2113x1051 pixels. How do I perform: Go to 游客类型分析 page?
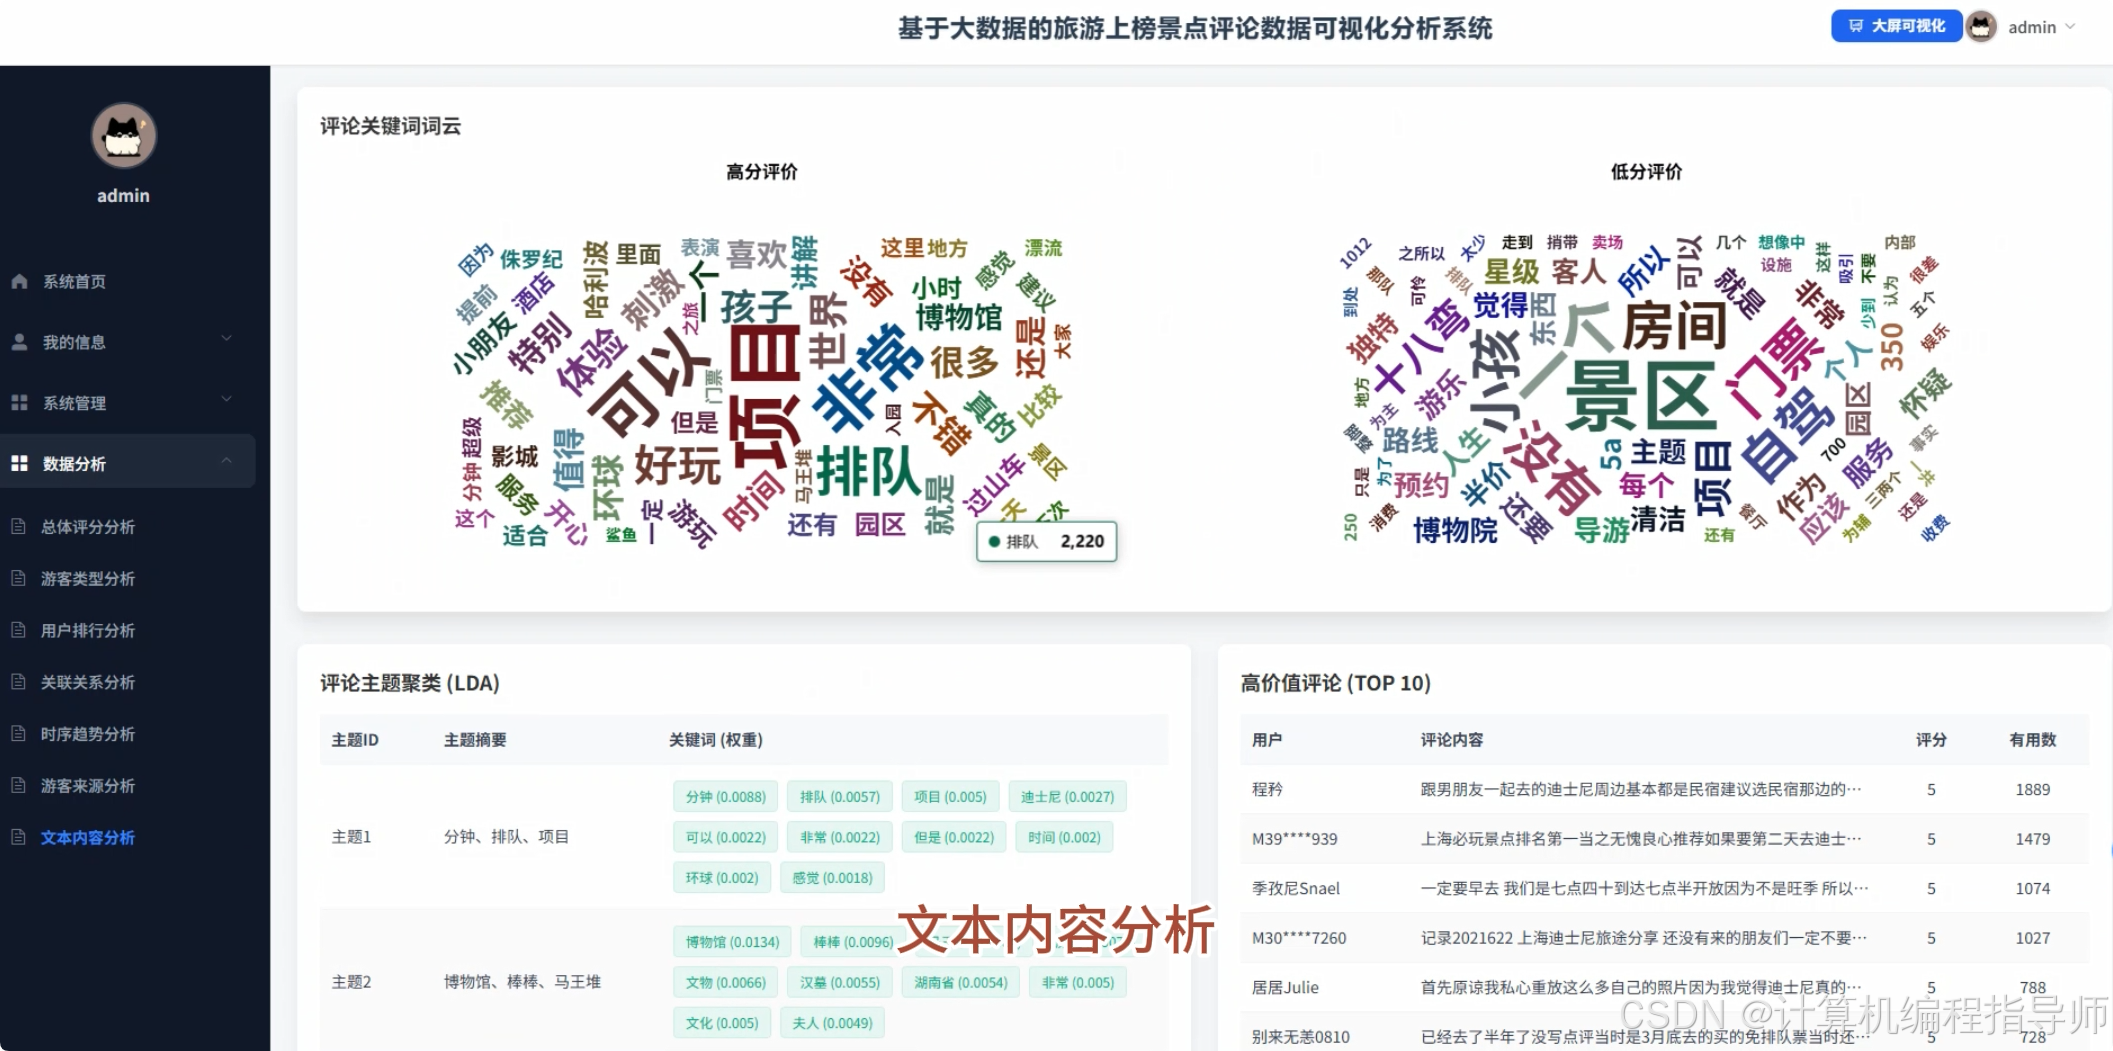88,579
